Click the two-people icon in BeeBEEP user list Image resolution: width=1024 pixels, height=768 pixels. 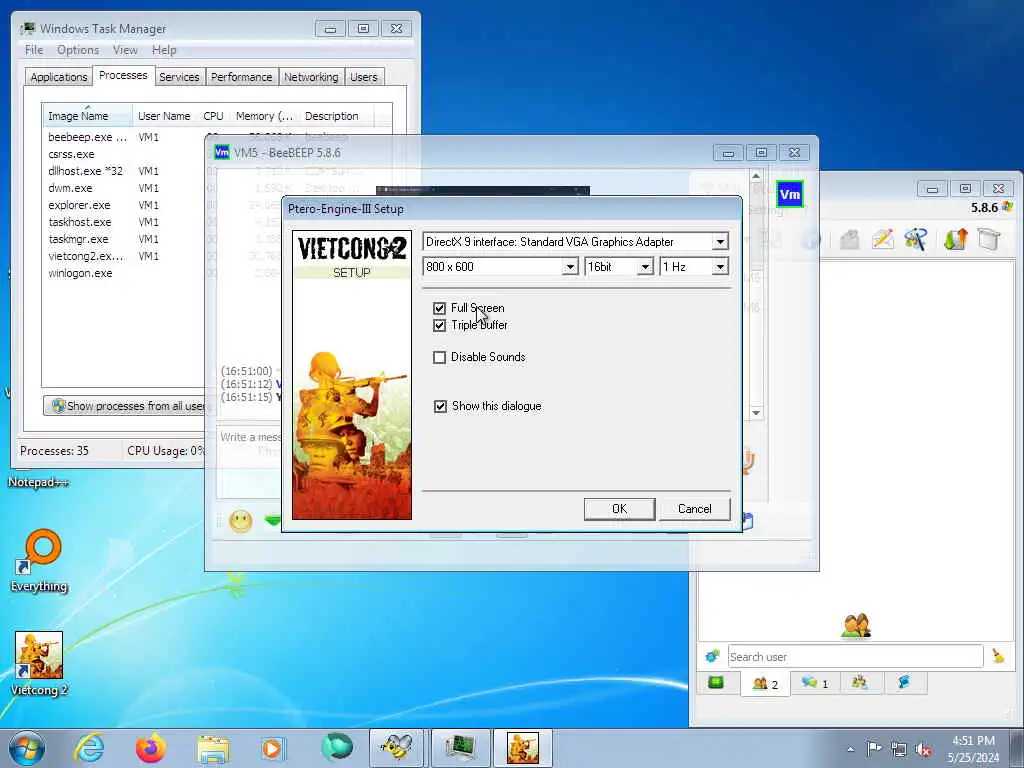click(x=856, y=626)
